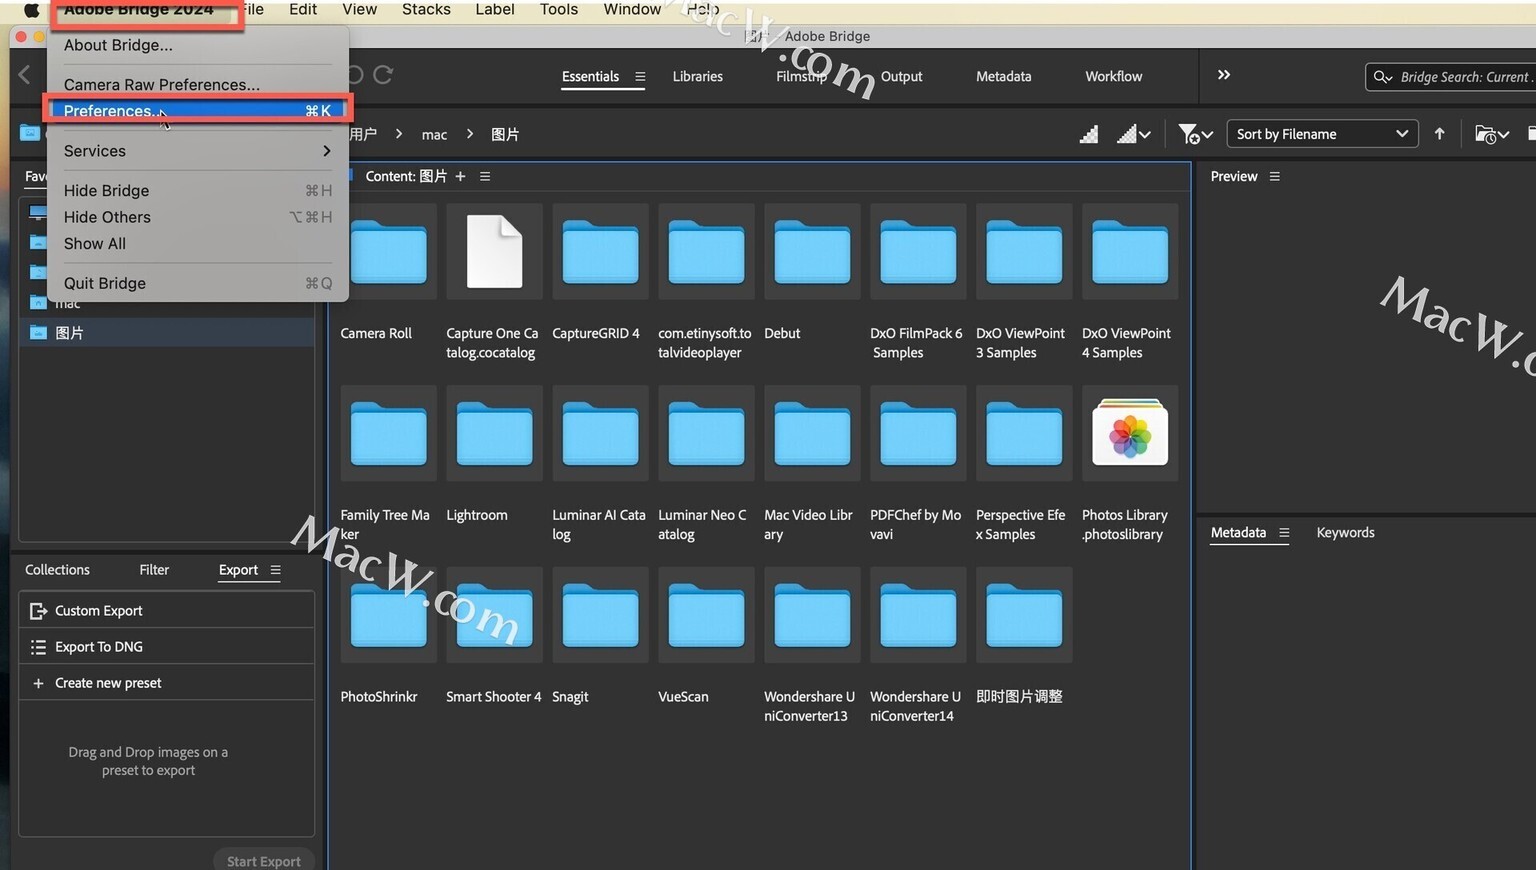Viewport: 1536px width, 870px height.
Task: Switch to the Workflow workspace
Action: (x=1113, y=76)
